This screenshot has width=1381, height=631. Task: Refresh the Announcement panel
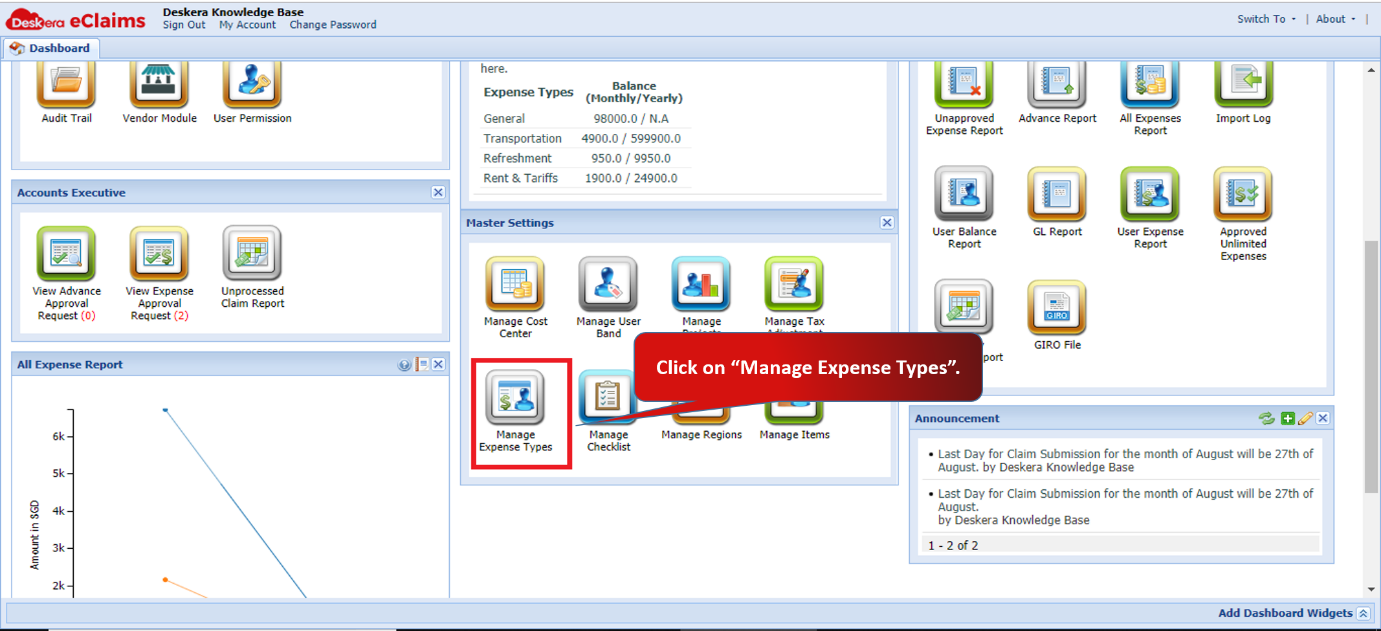coord(1267,418)
